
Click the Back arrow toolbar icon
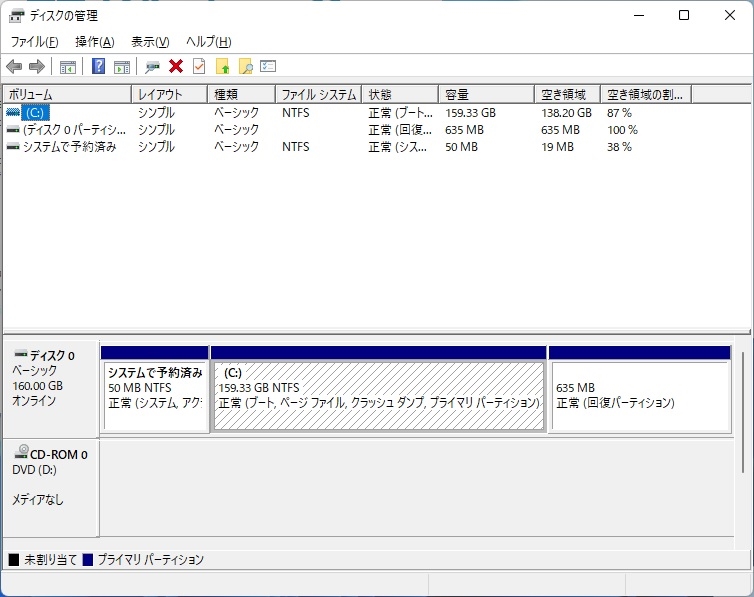coord(14,66)
